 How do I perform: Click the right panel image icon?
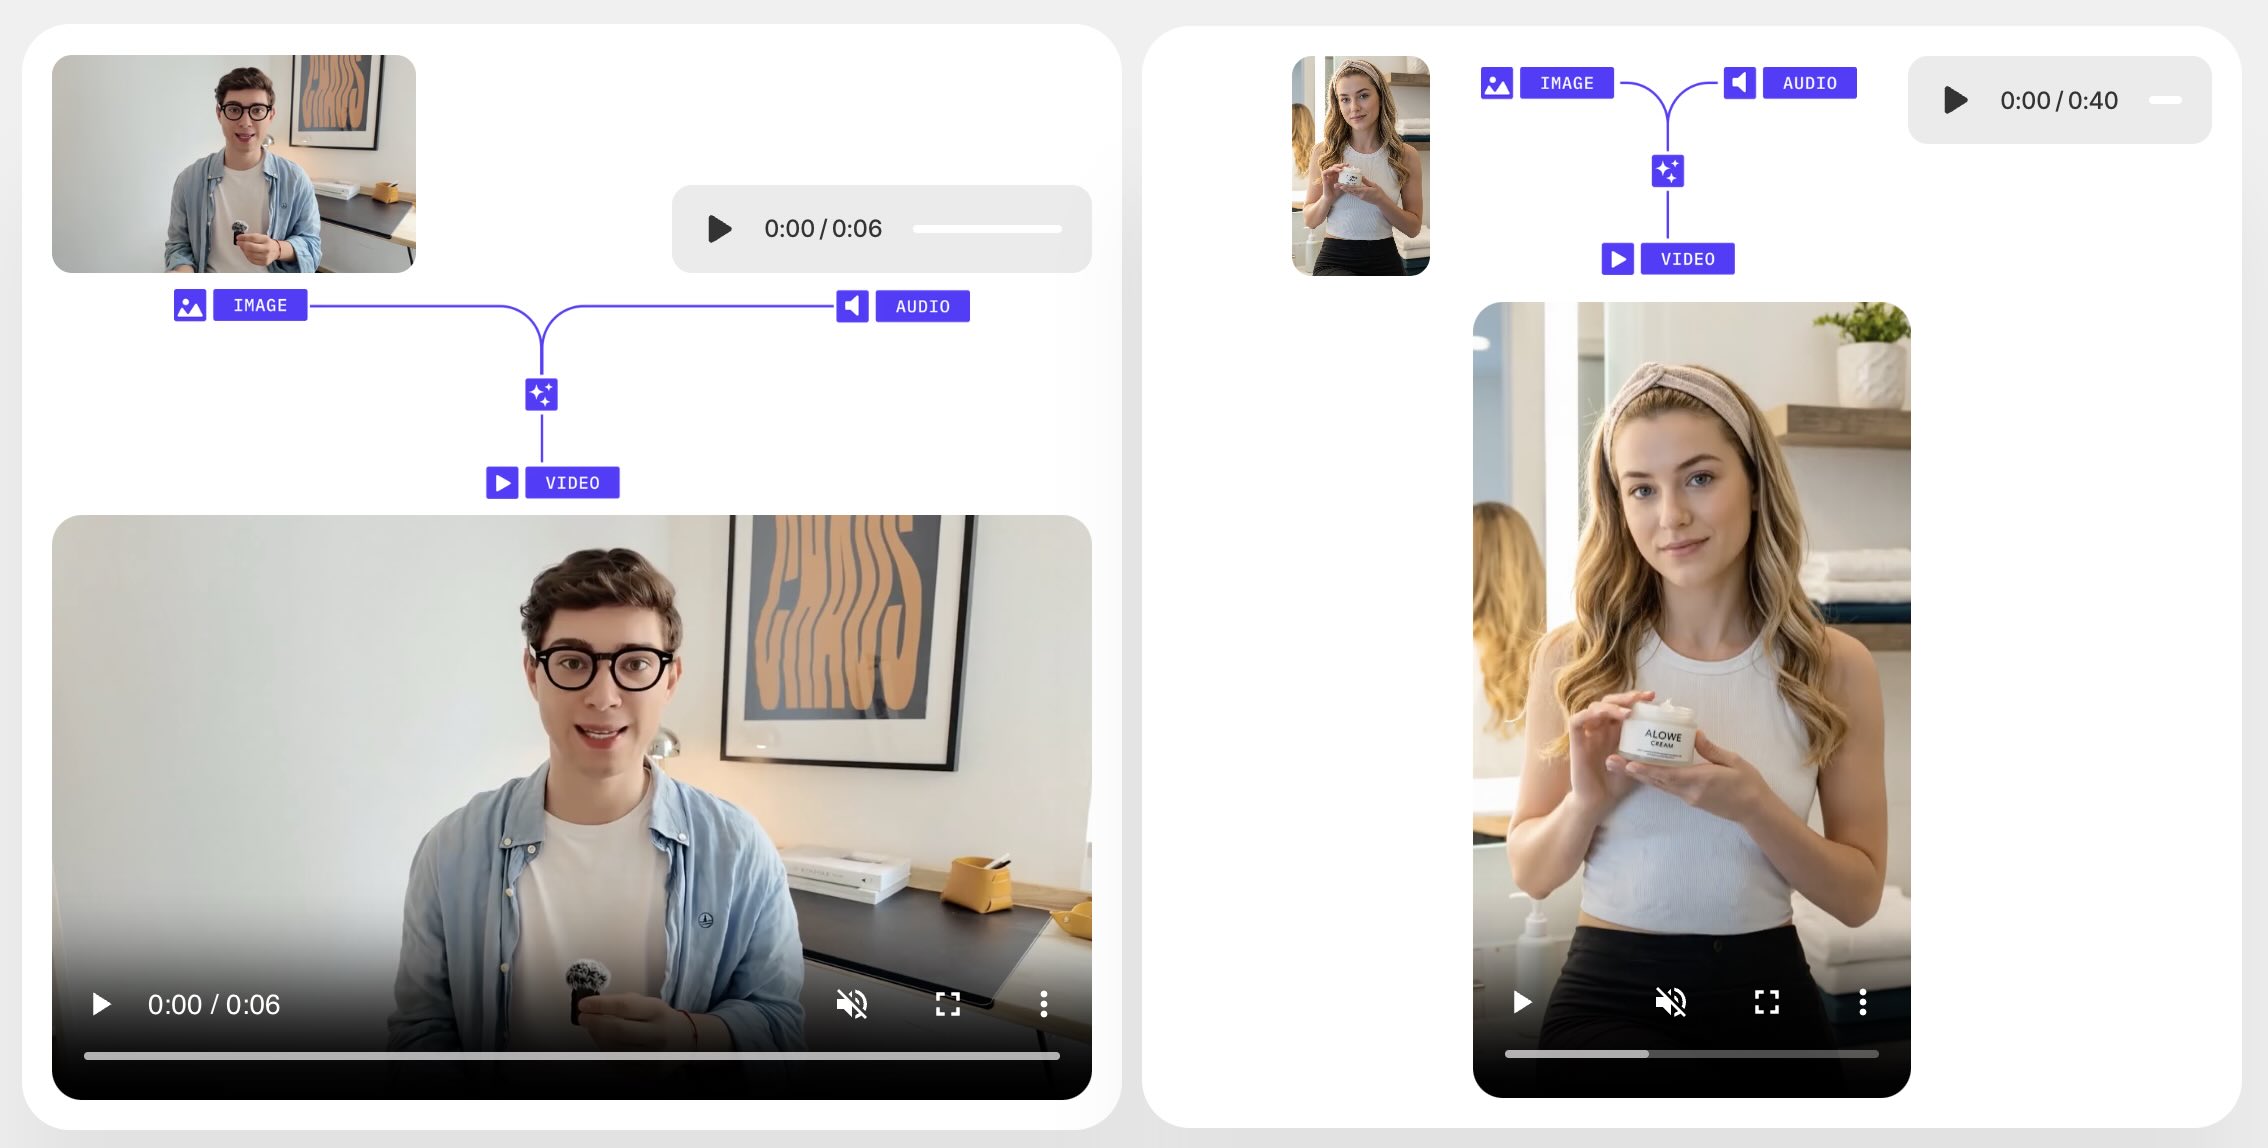coord(1496,83)
